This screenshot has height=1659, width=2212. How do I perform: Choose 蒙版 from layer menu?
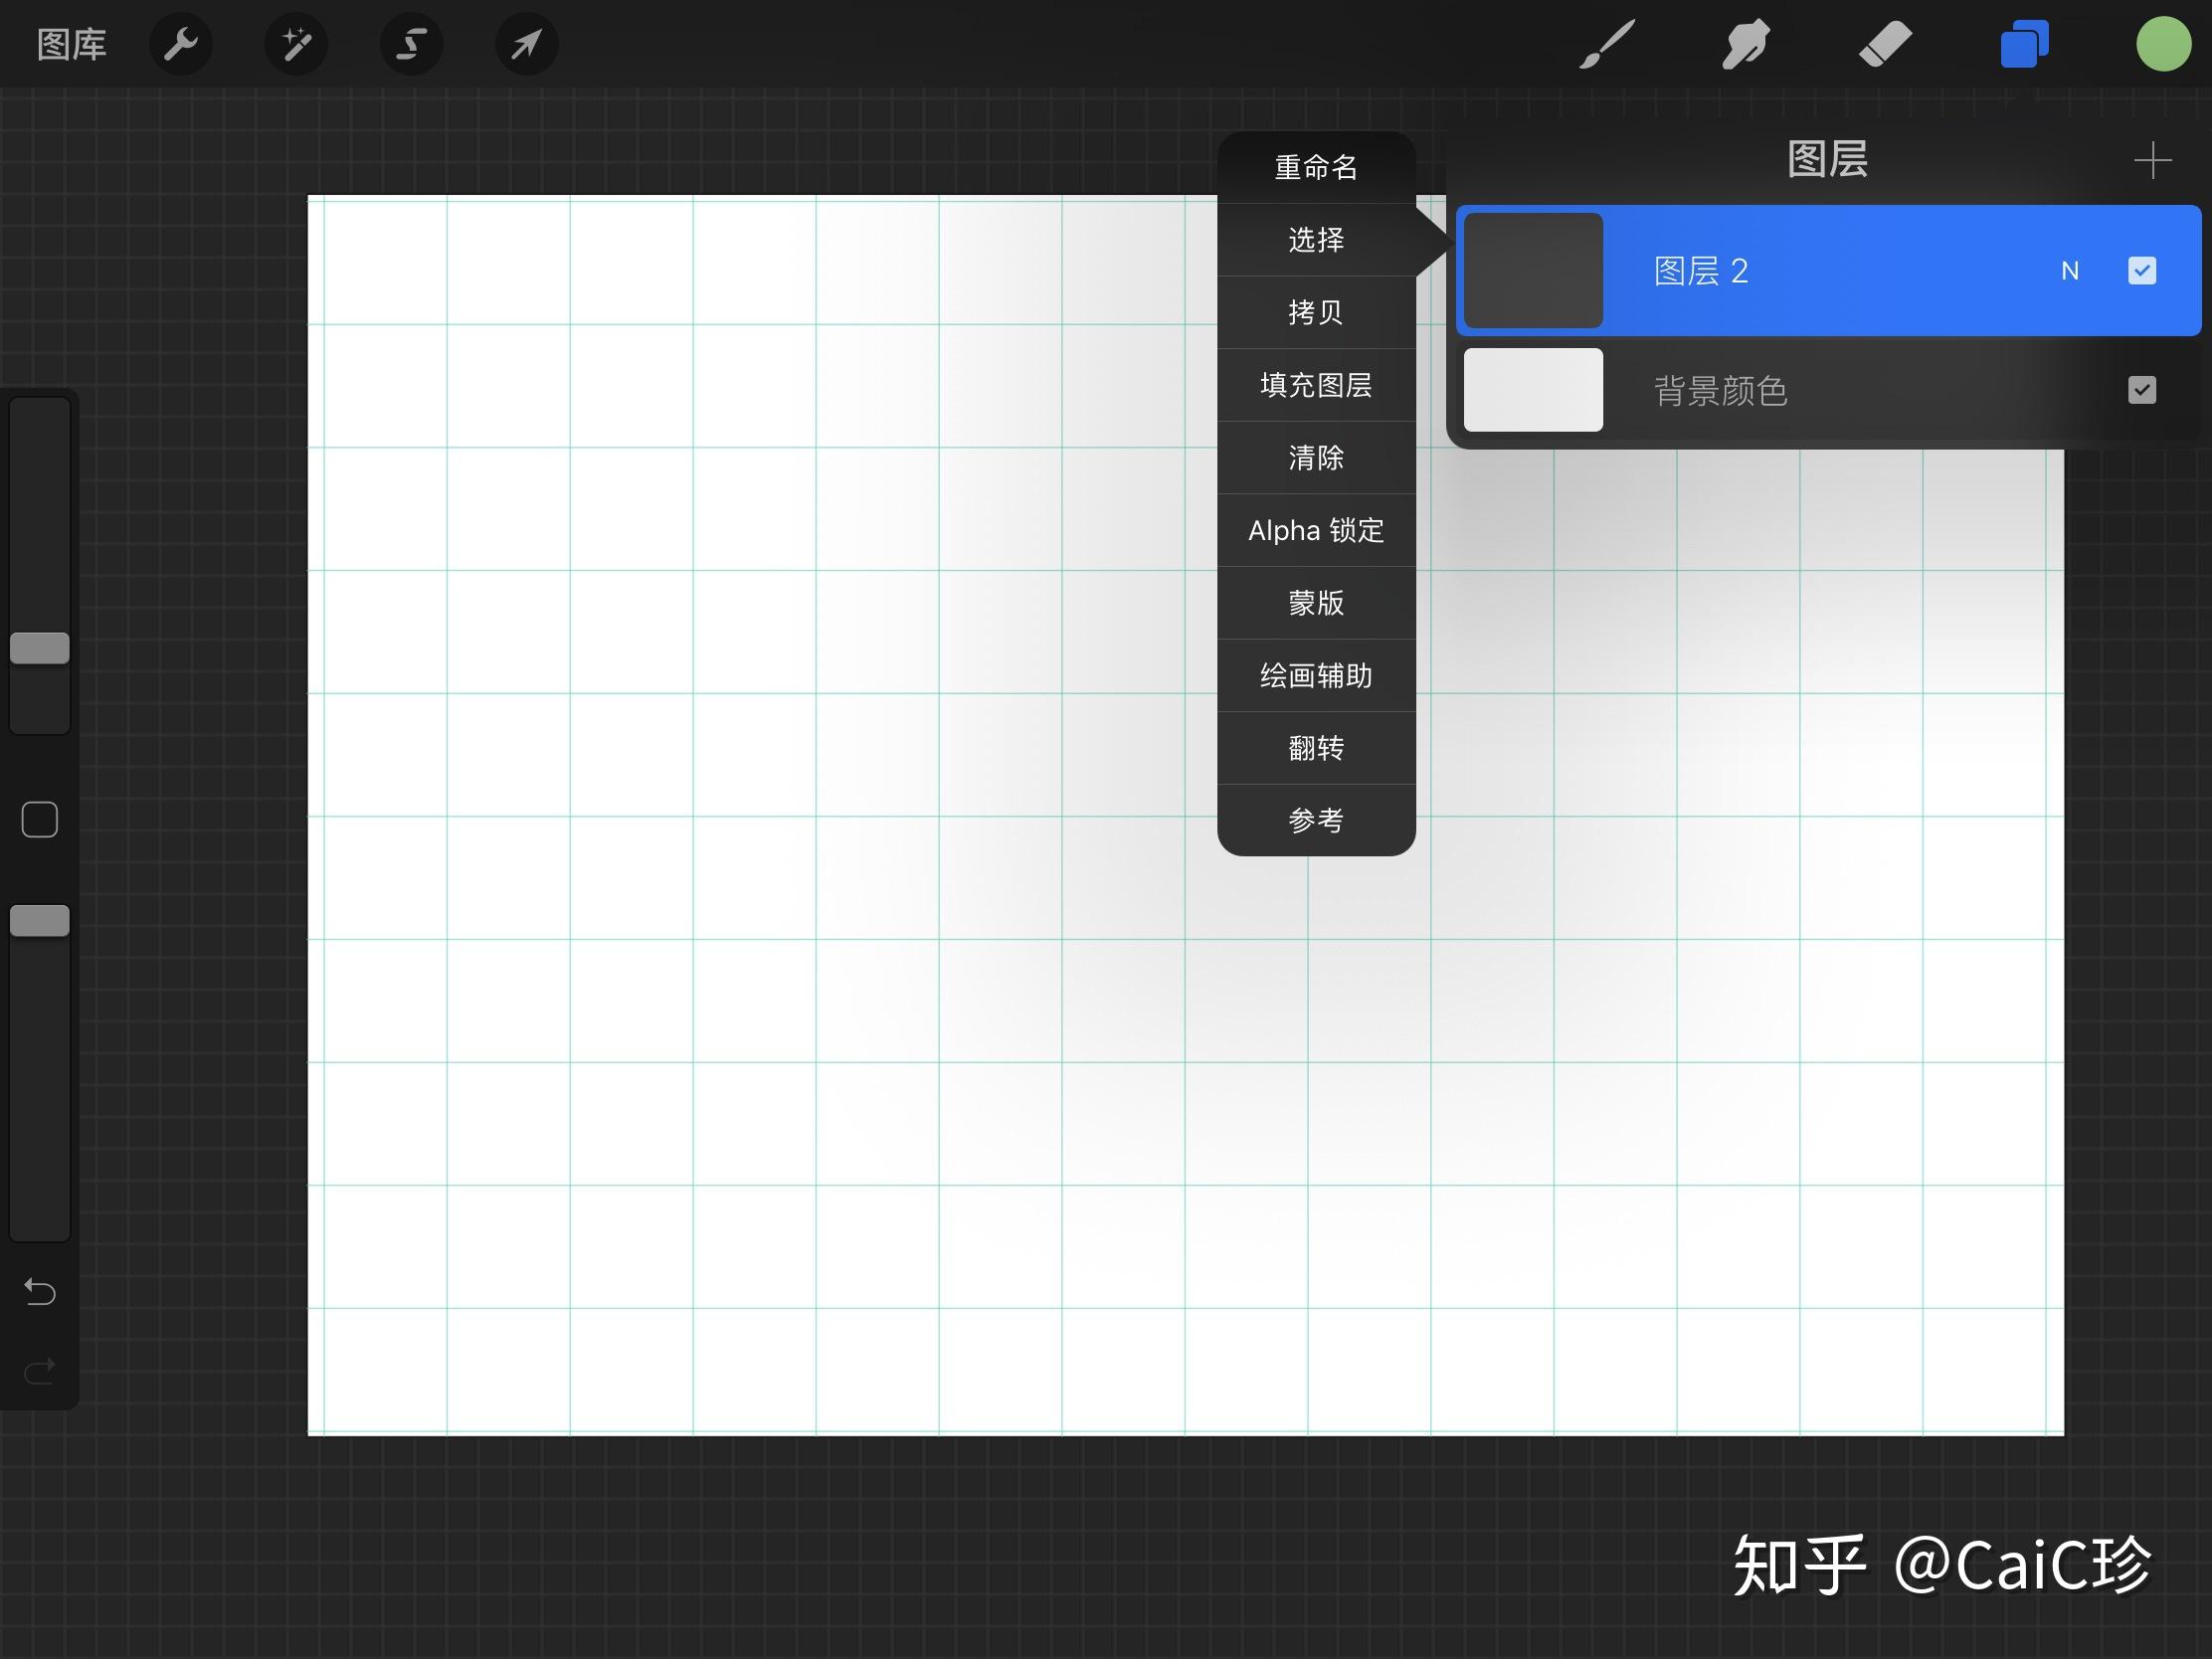tap(1316, 603)
